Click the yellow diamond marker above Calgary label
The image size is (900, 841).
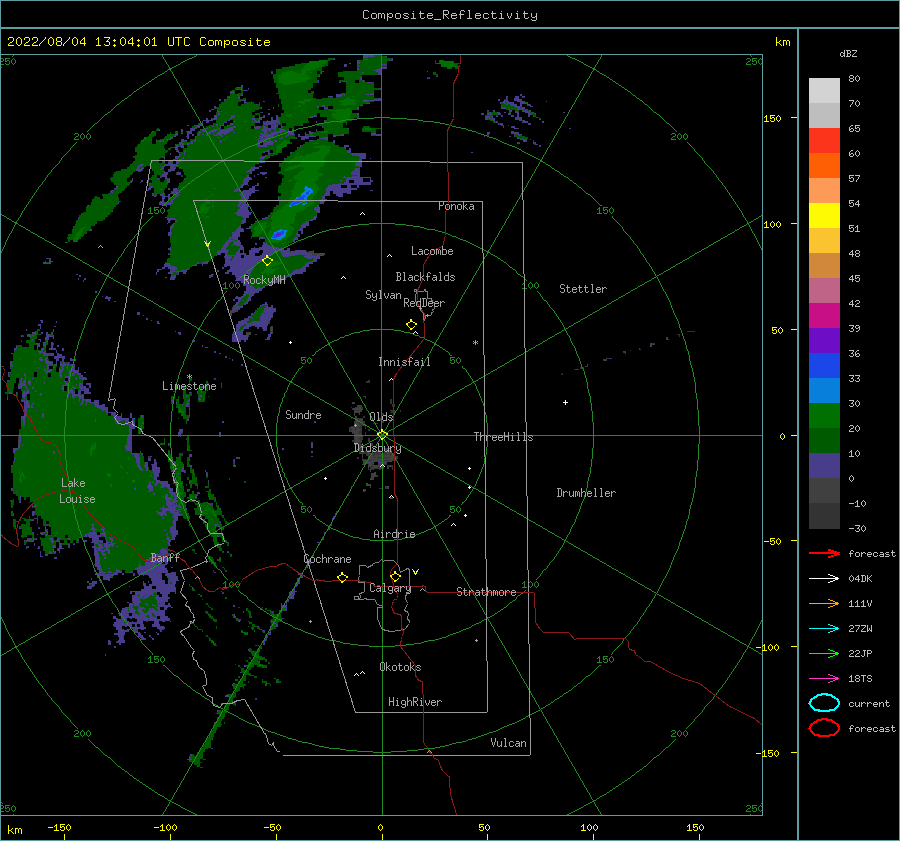395,576
